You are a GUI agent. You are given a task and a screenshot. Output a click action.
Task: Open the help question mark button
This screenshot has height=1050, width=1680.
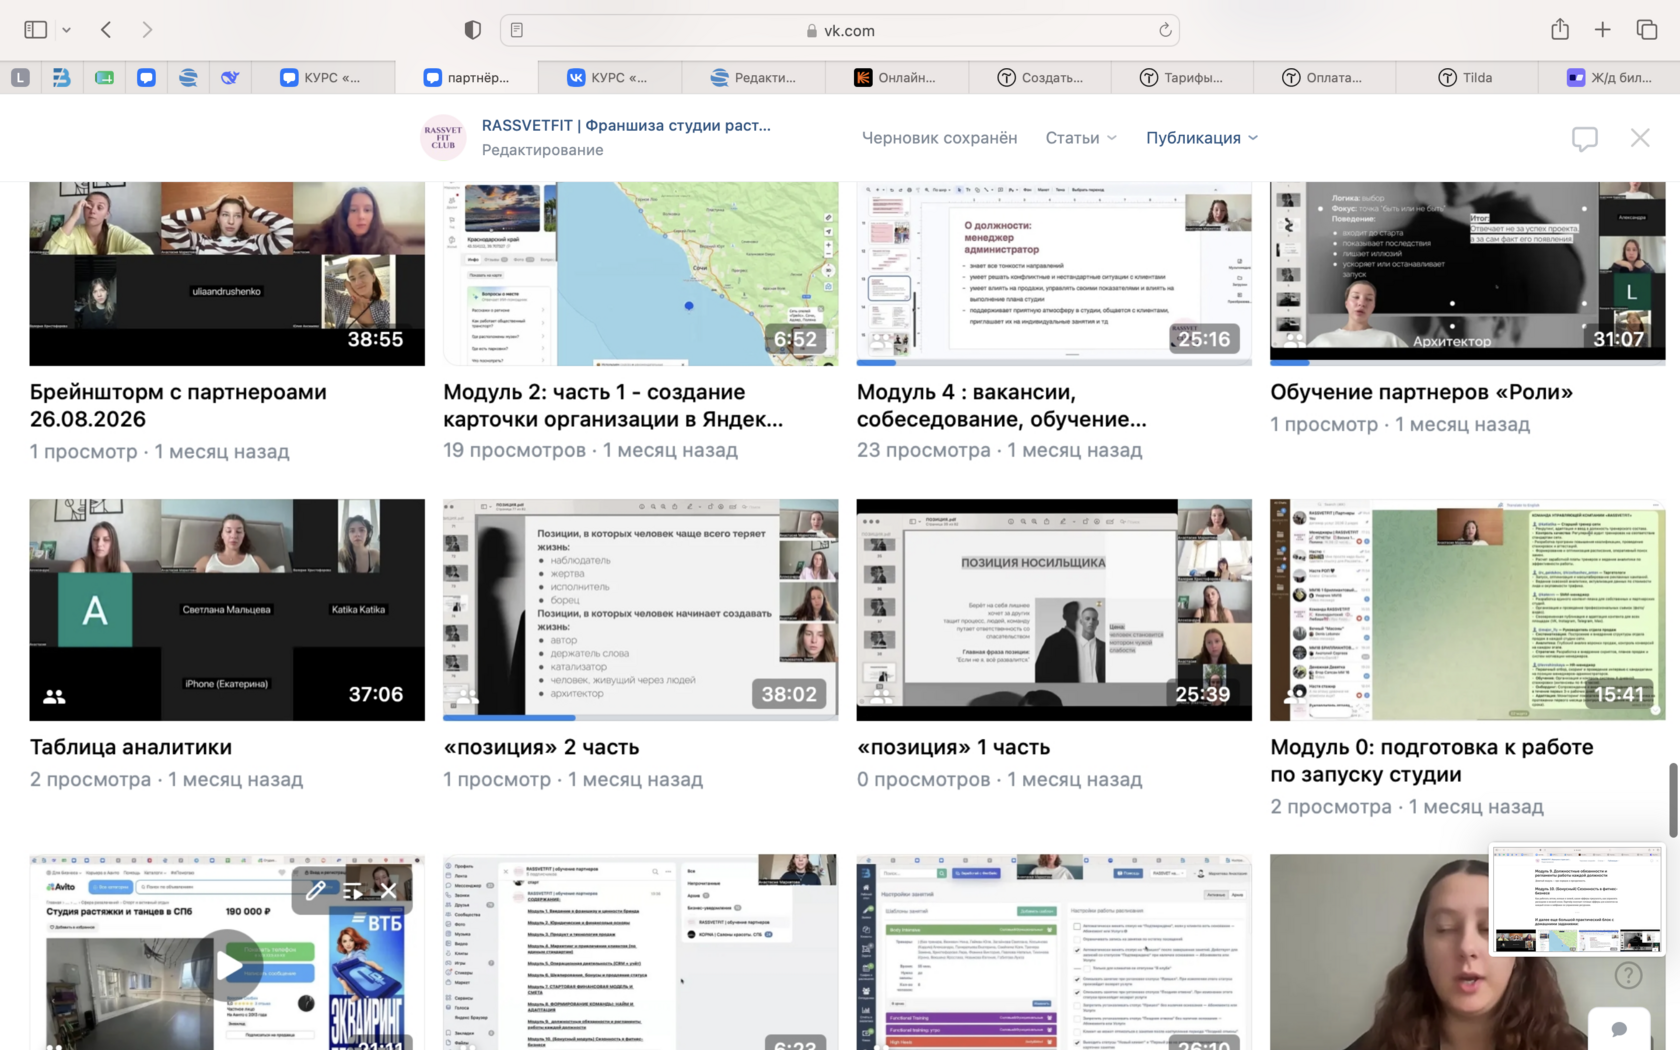coord(1628,975)
